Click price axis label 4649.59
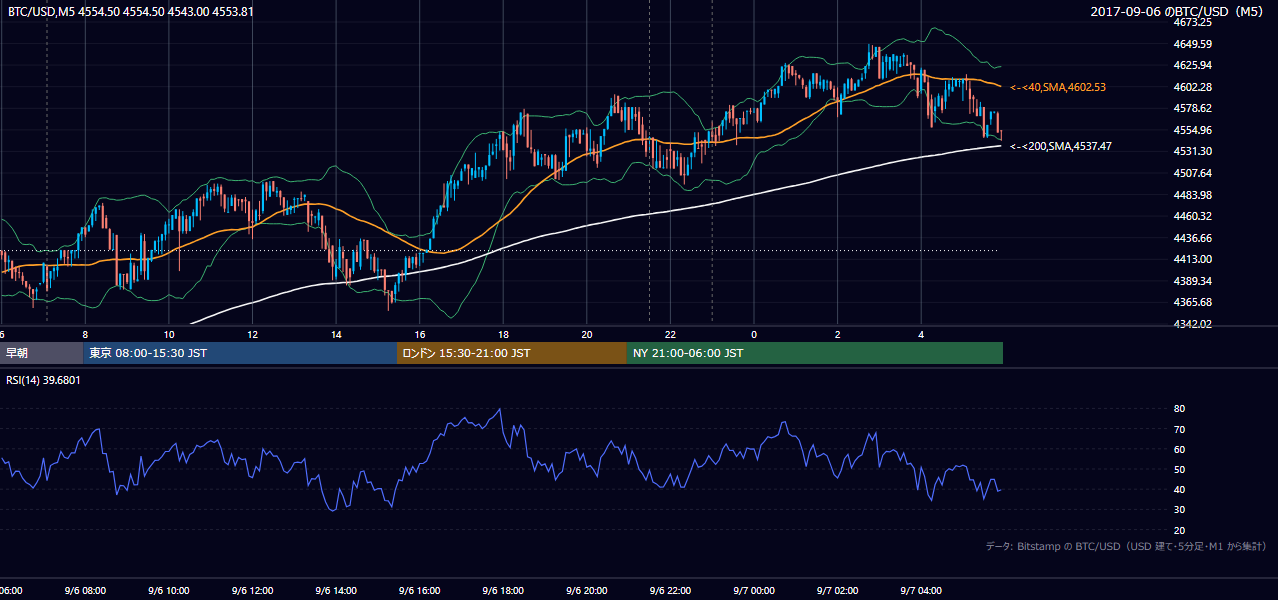 coord(1194,44)
